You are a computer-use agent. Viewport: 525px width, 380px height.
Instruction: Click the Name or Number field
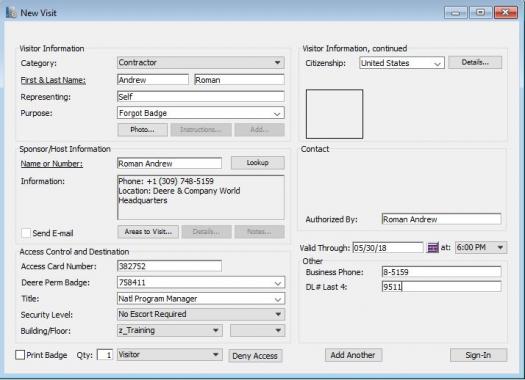tap(169, 163)
